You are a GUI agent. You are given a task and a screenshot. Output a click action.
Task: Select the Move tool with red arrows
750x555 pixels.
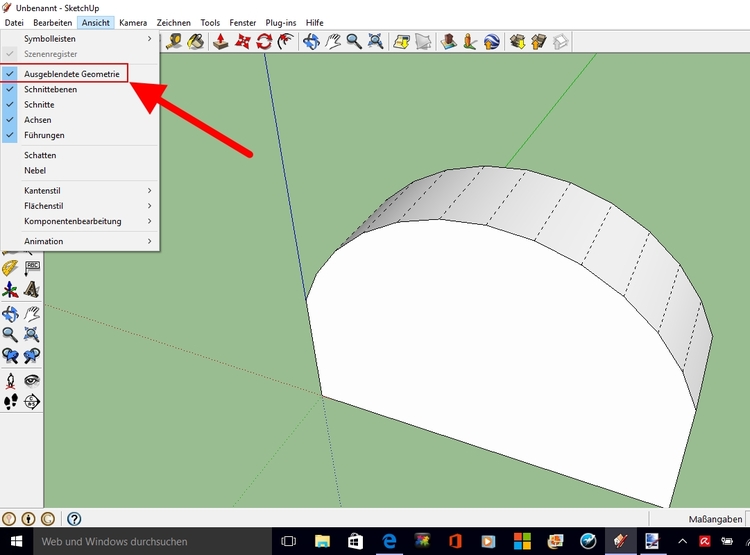pyautogui.click(x=243, y=41)
